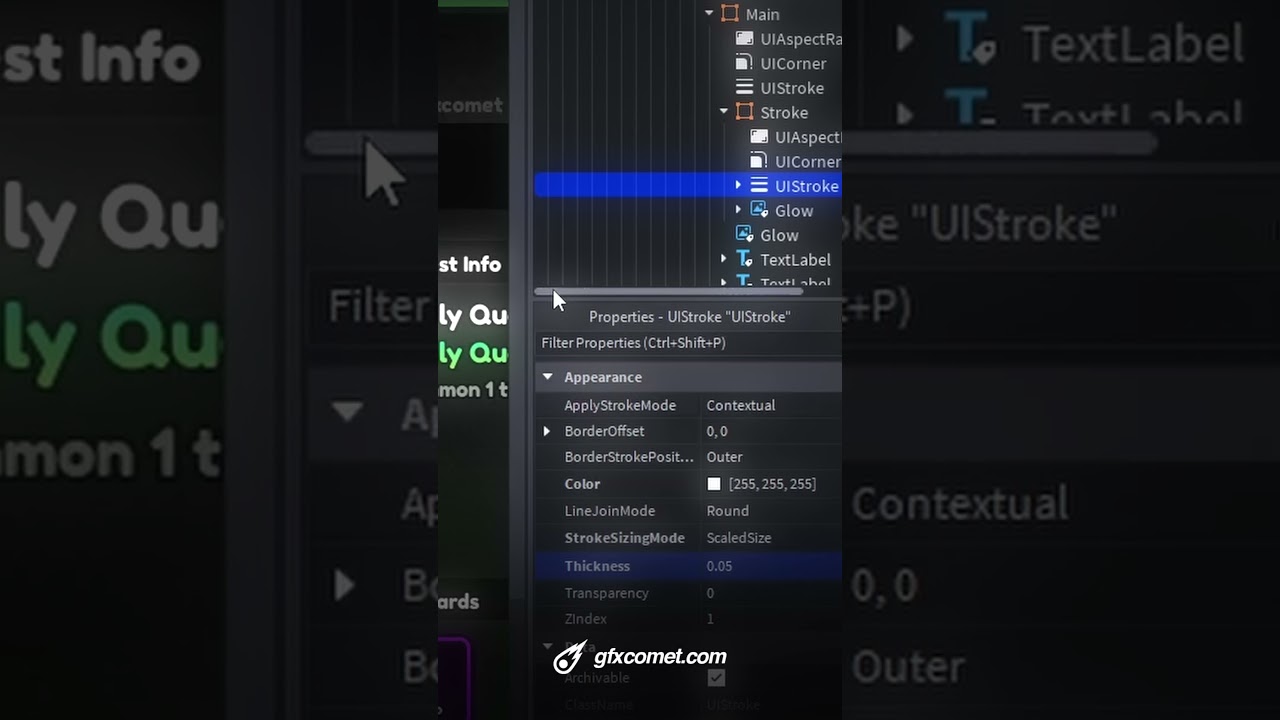Collapse the Stroke tree node

724,112
